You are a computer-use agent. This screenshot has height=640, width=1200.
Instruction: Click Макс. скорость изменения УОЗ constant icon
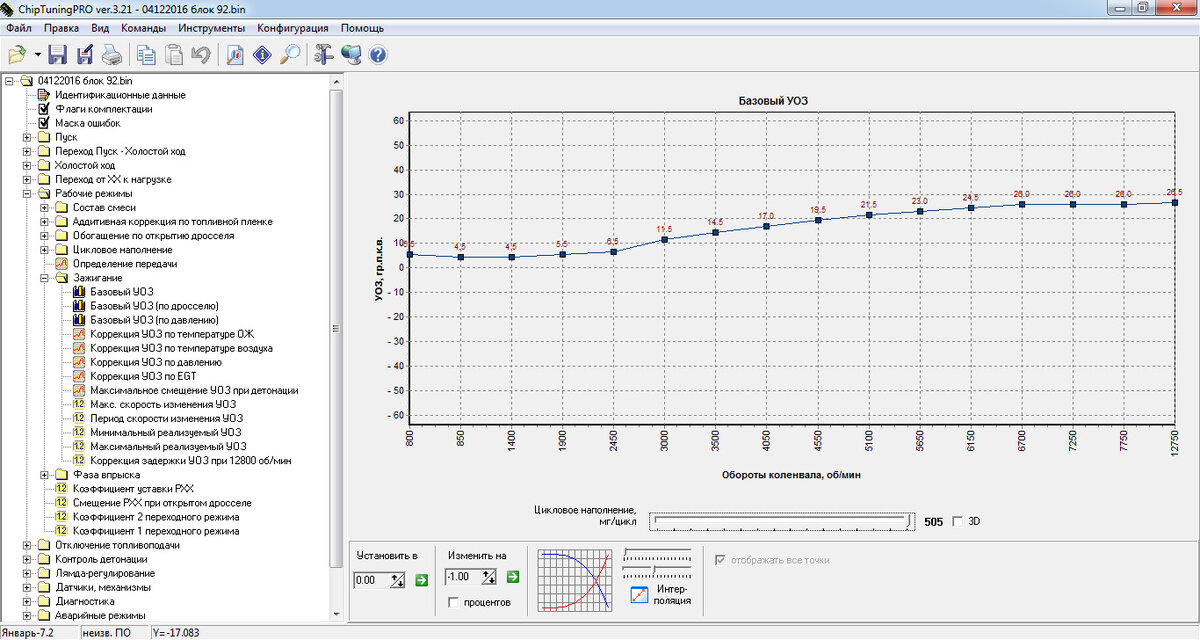click(x=81, y=404)
